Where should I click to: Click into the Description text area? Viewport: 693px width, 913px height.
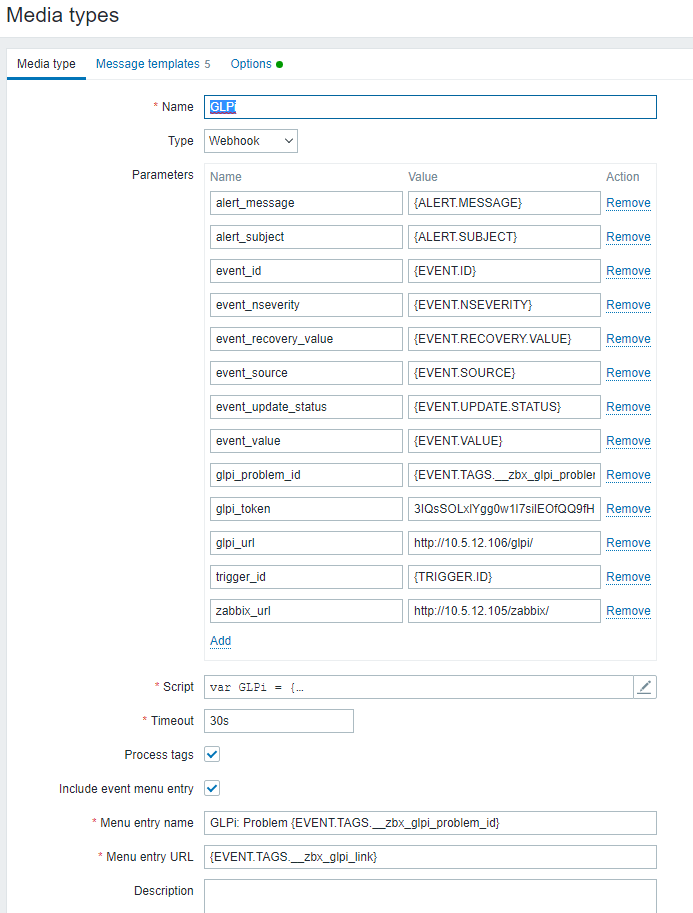tap(430, 894)
